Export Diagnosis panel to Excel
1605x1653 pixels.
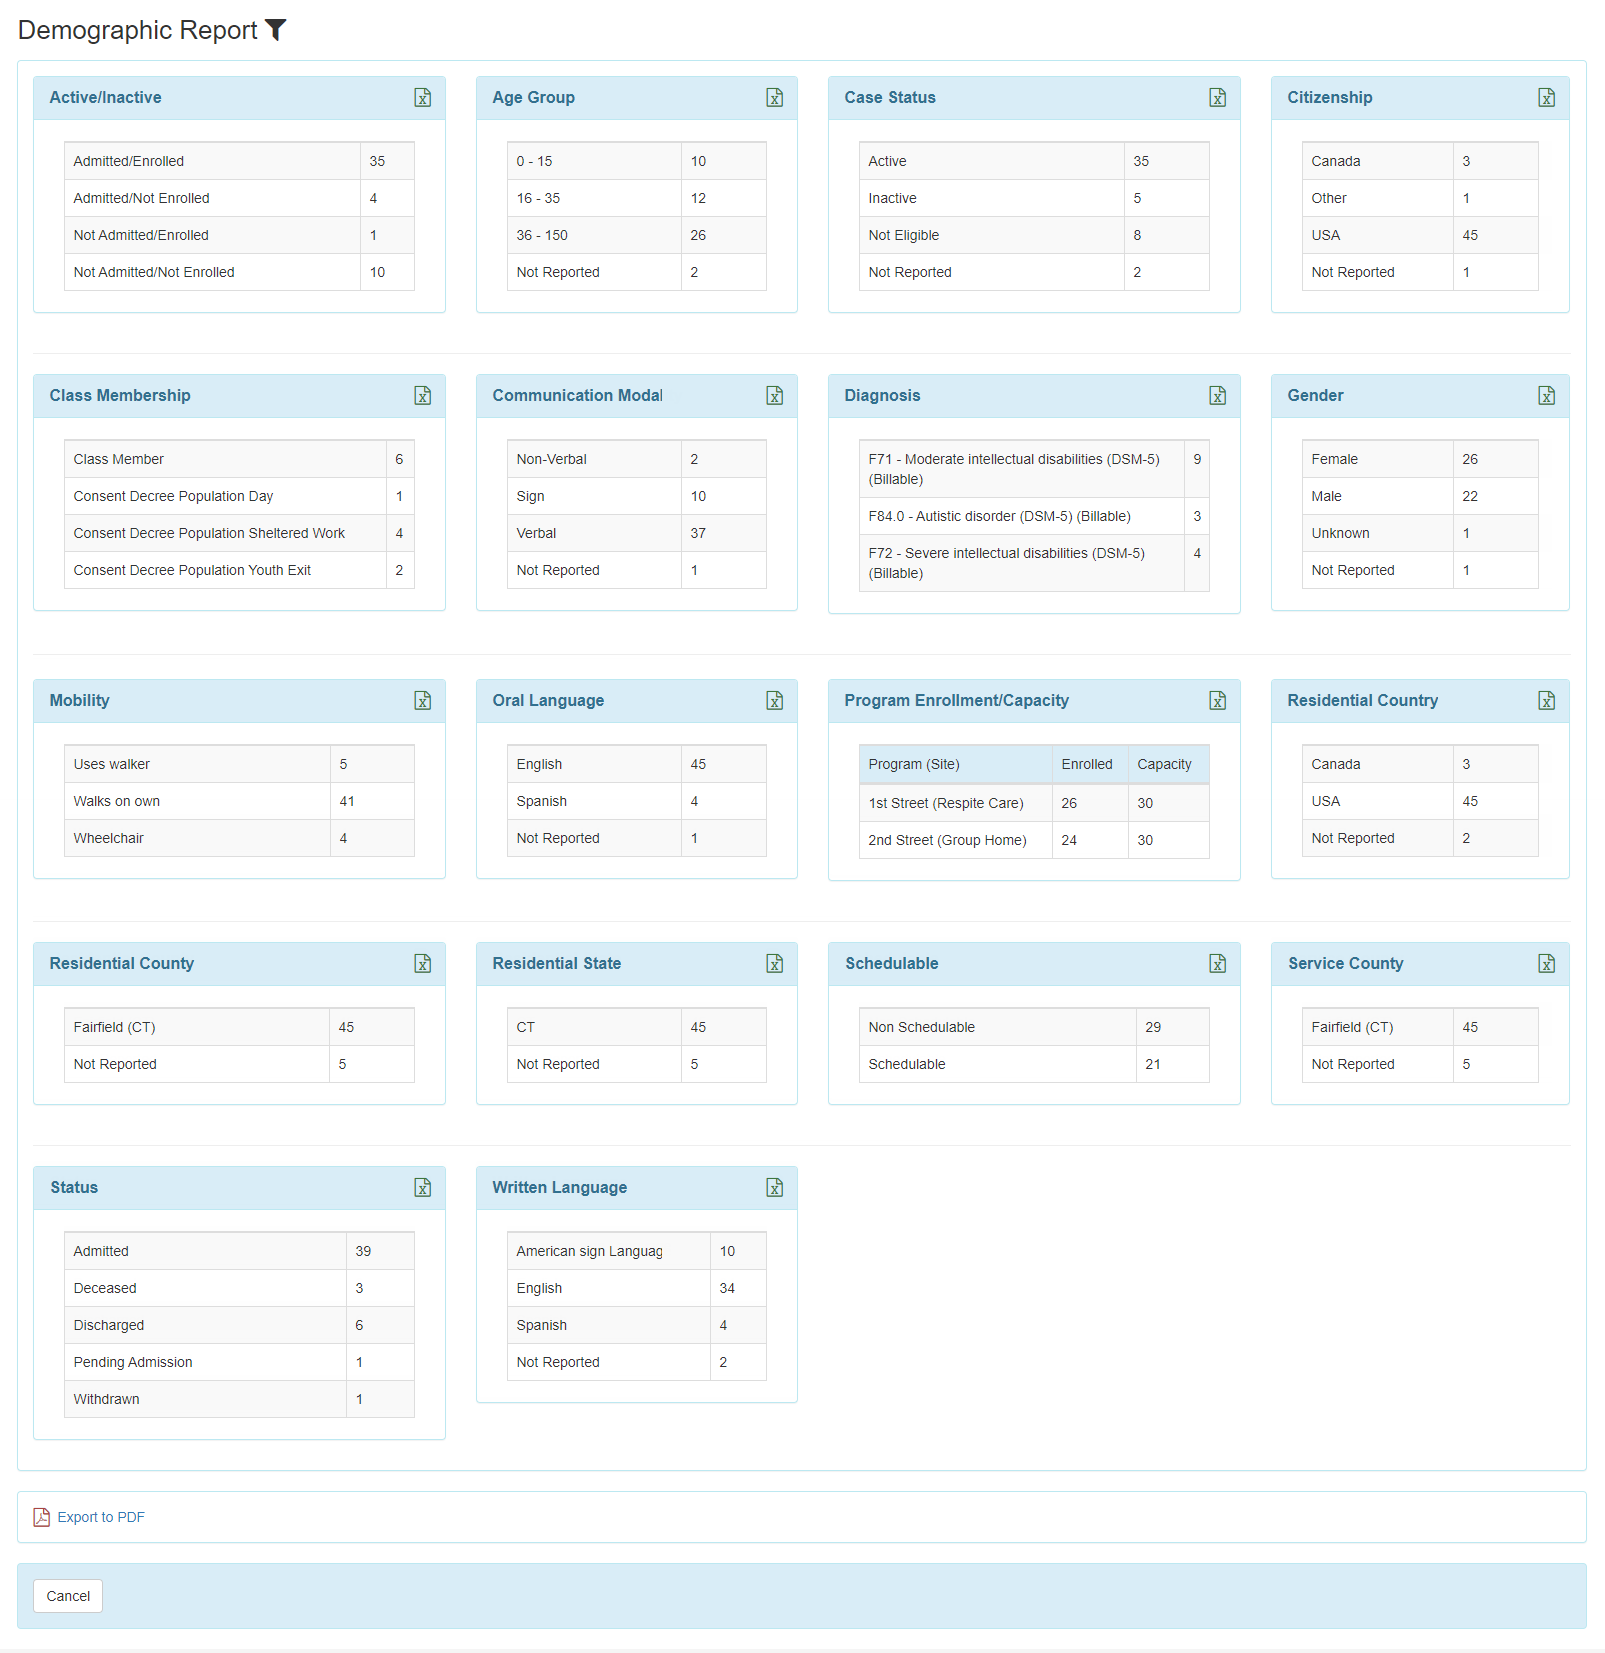tap(1218, 396)
